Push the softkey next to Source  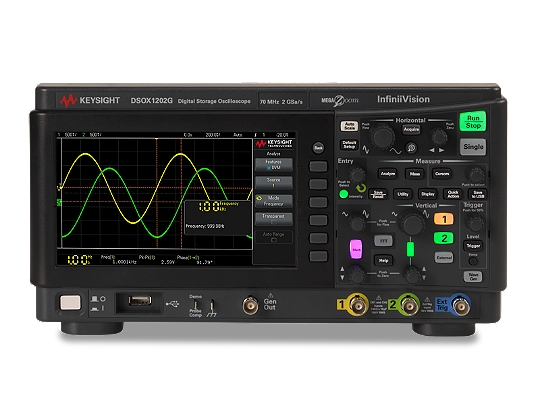tap(318, 184)
